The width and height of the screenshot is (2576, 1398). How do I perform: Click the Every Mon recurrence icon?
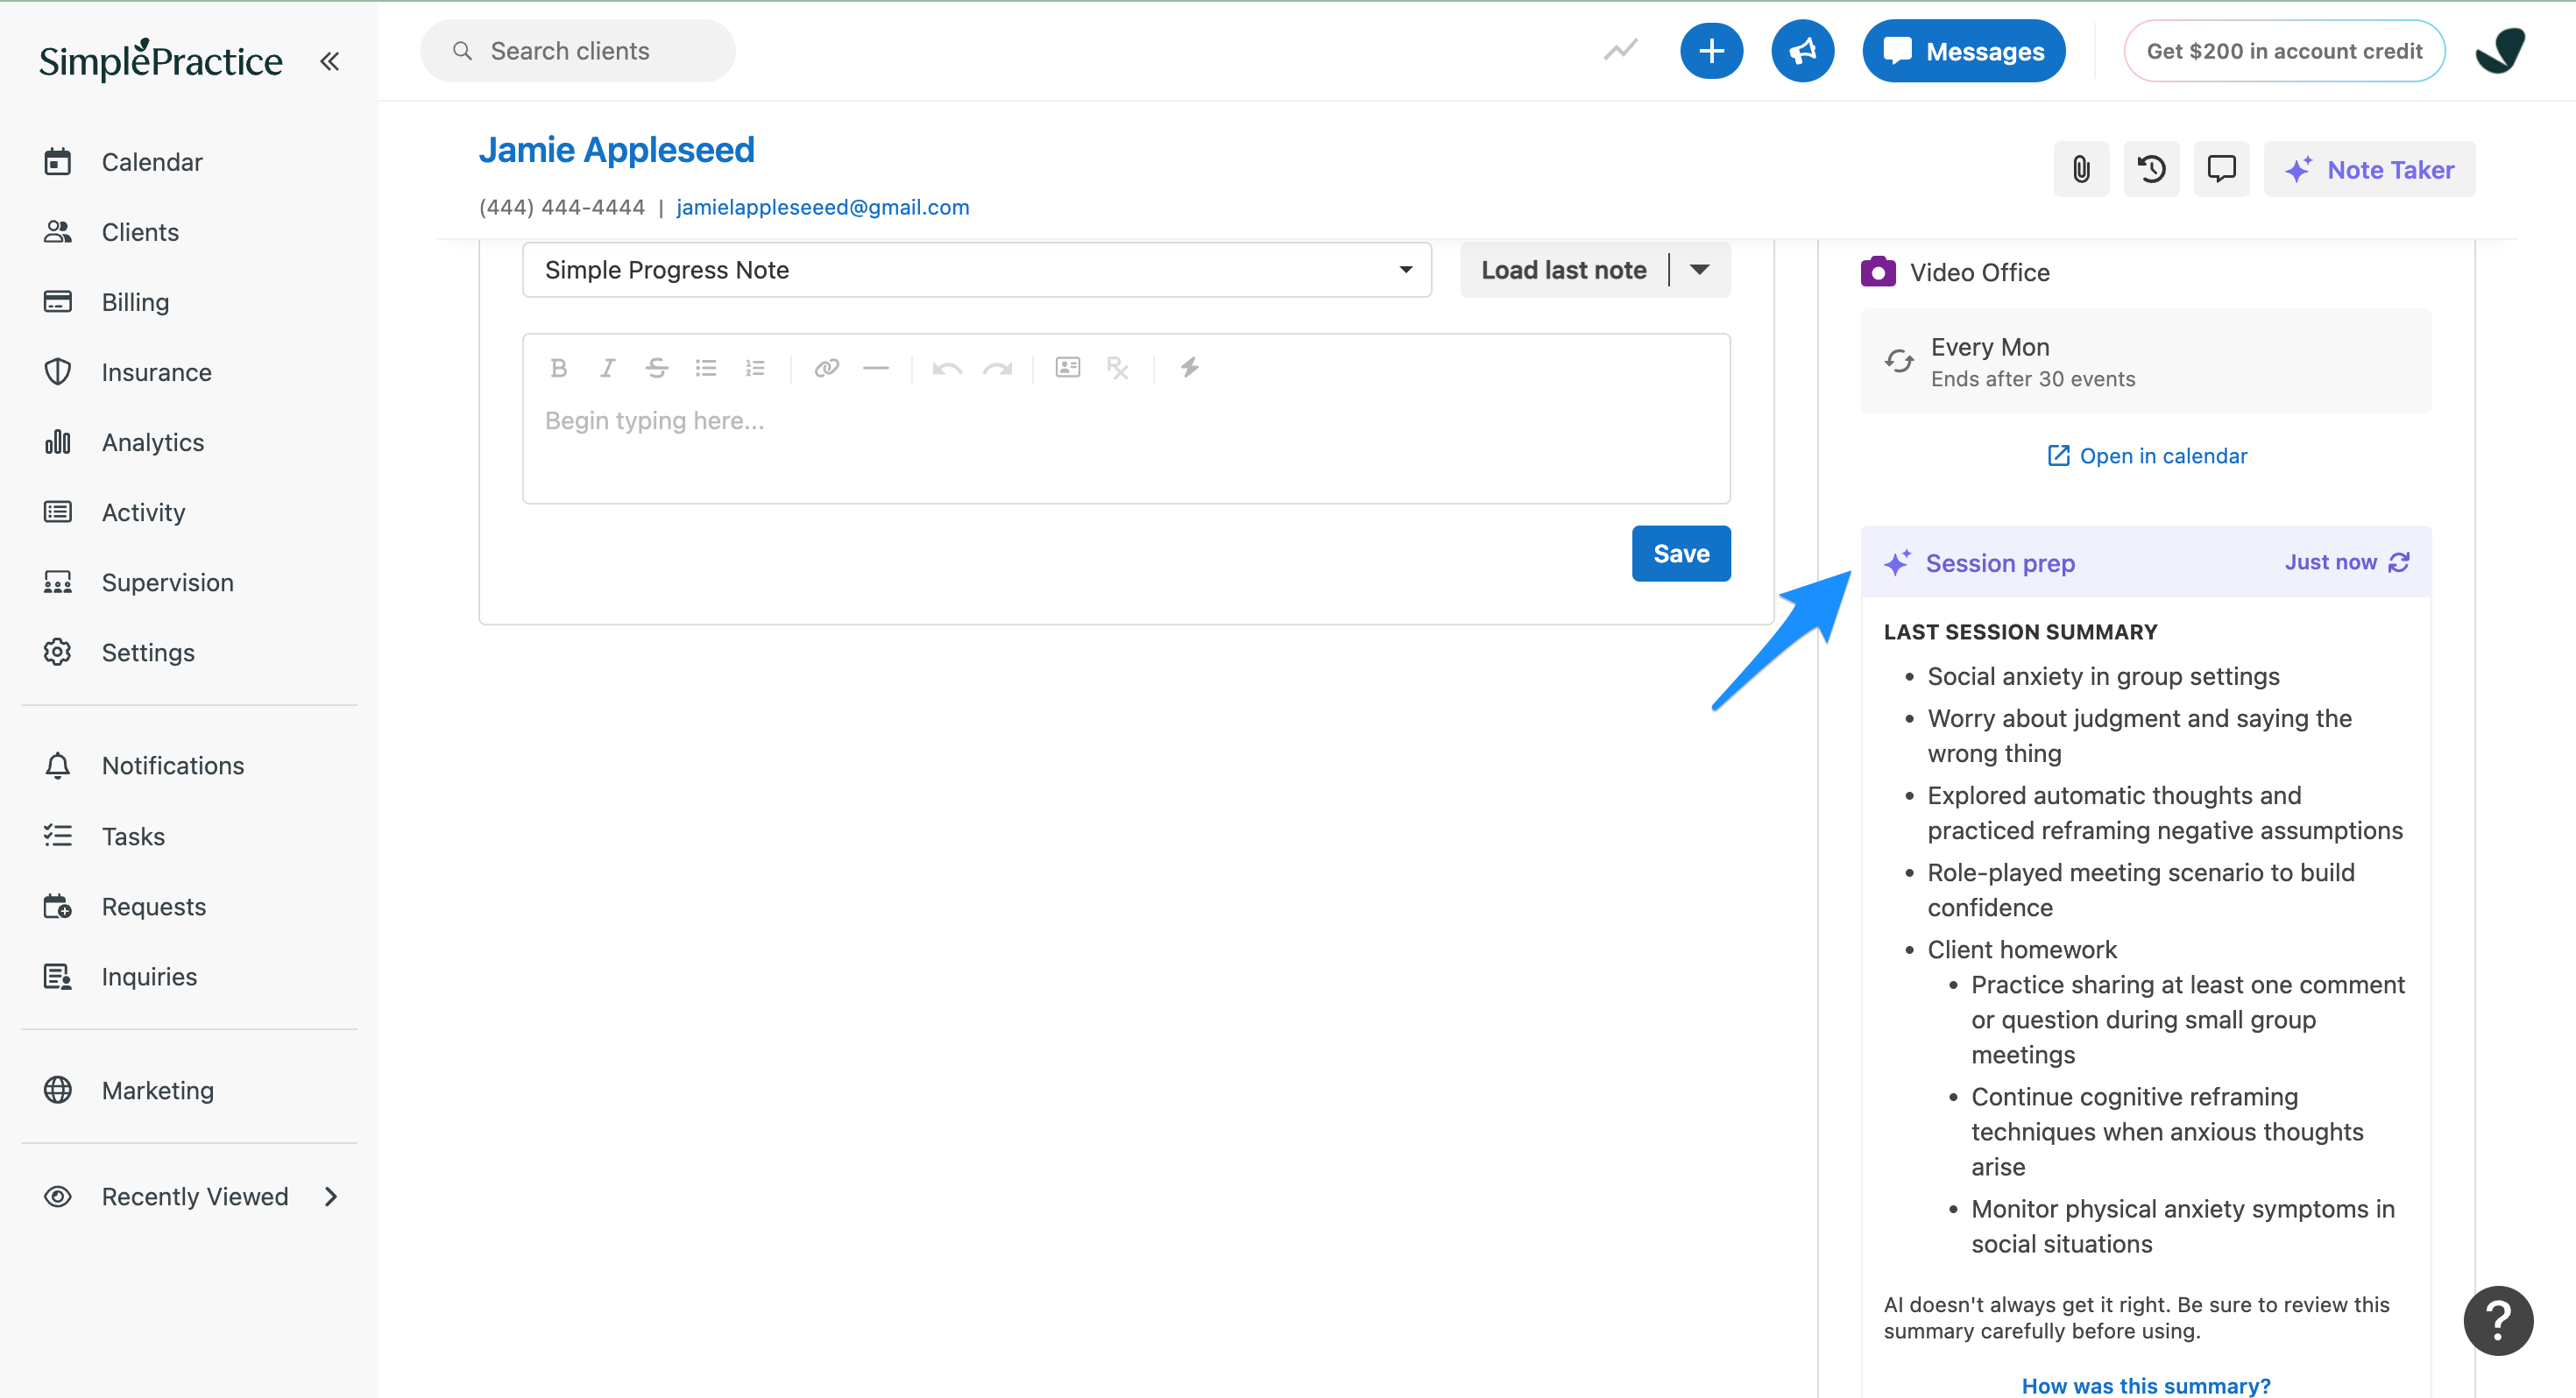(1899, 361)
